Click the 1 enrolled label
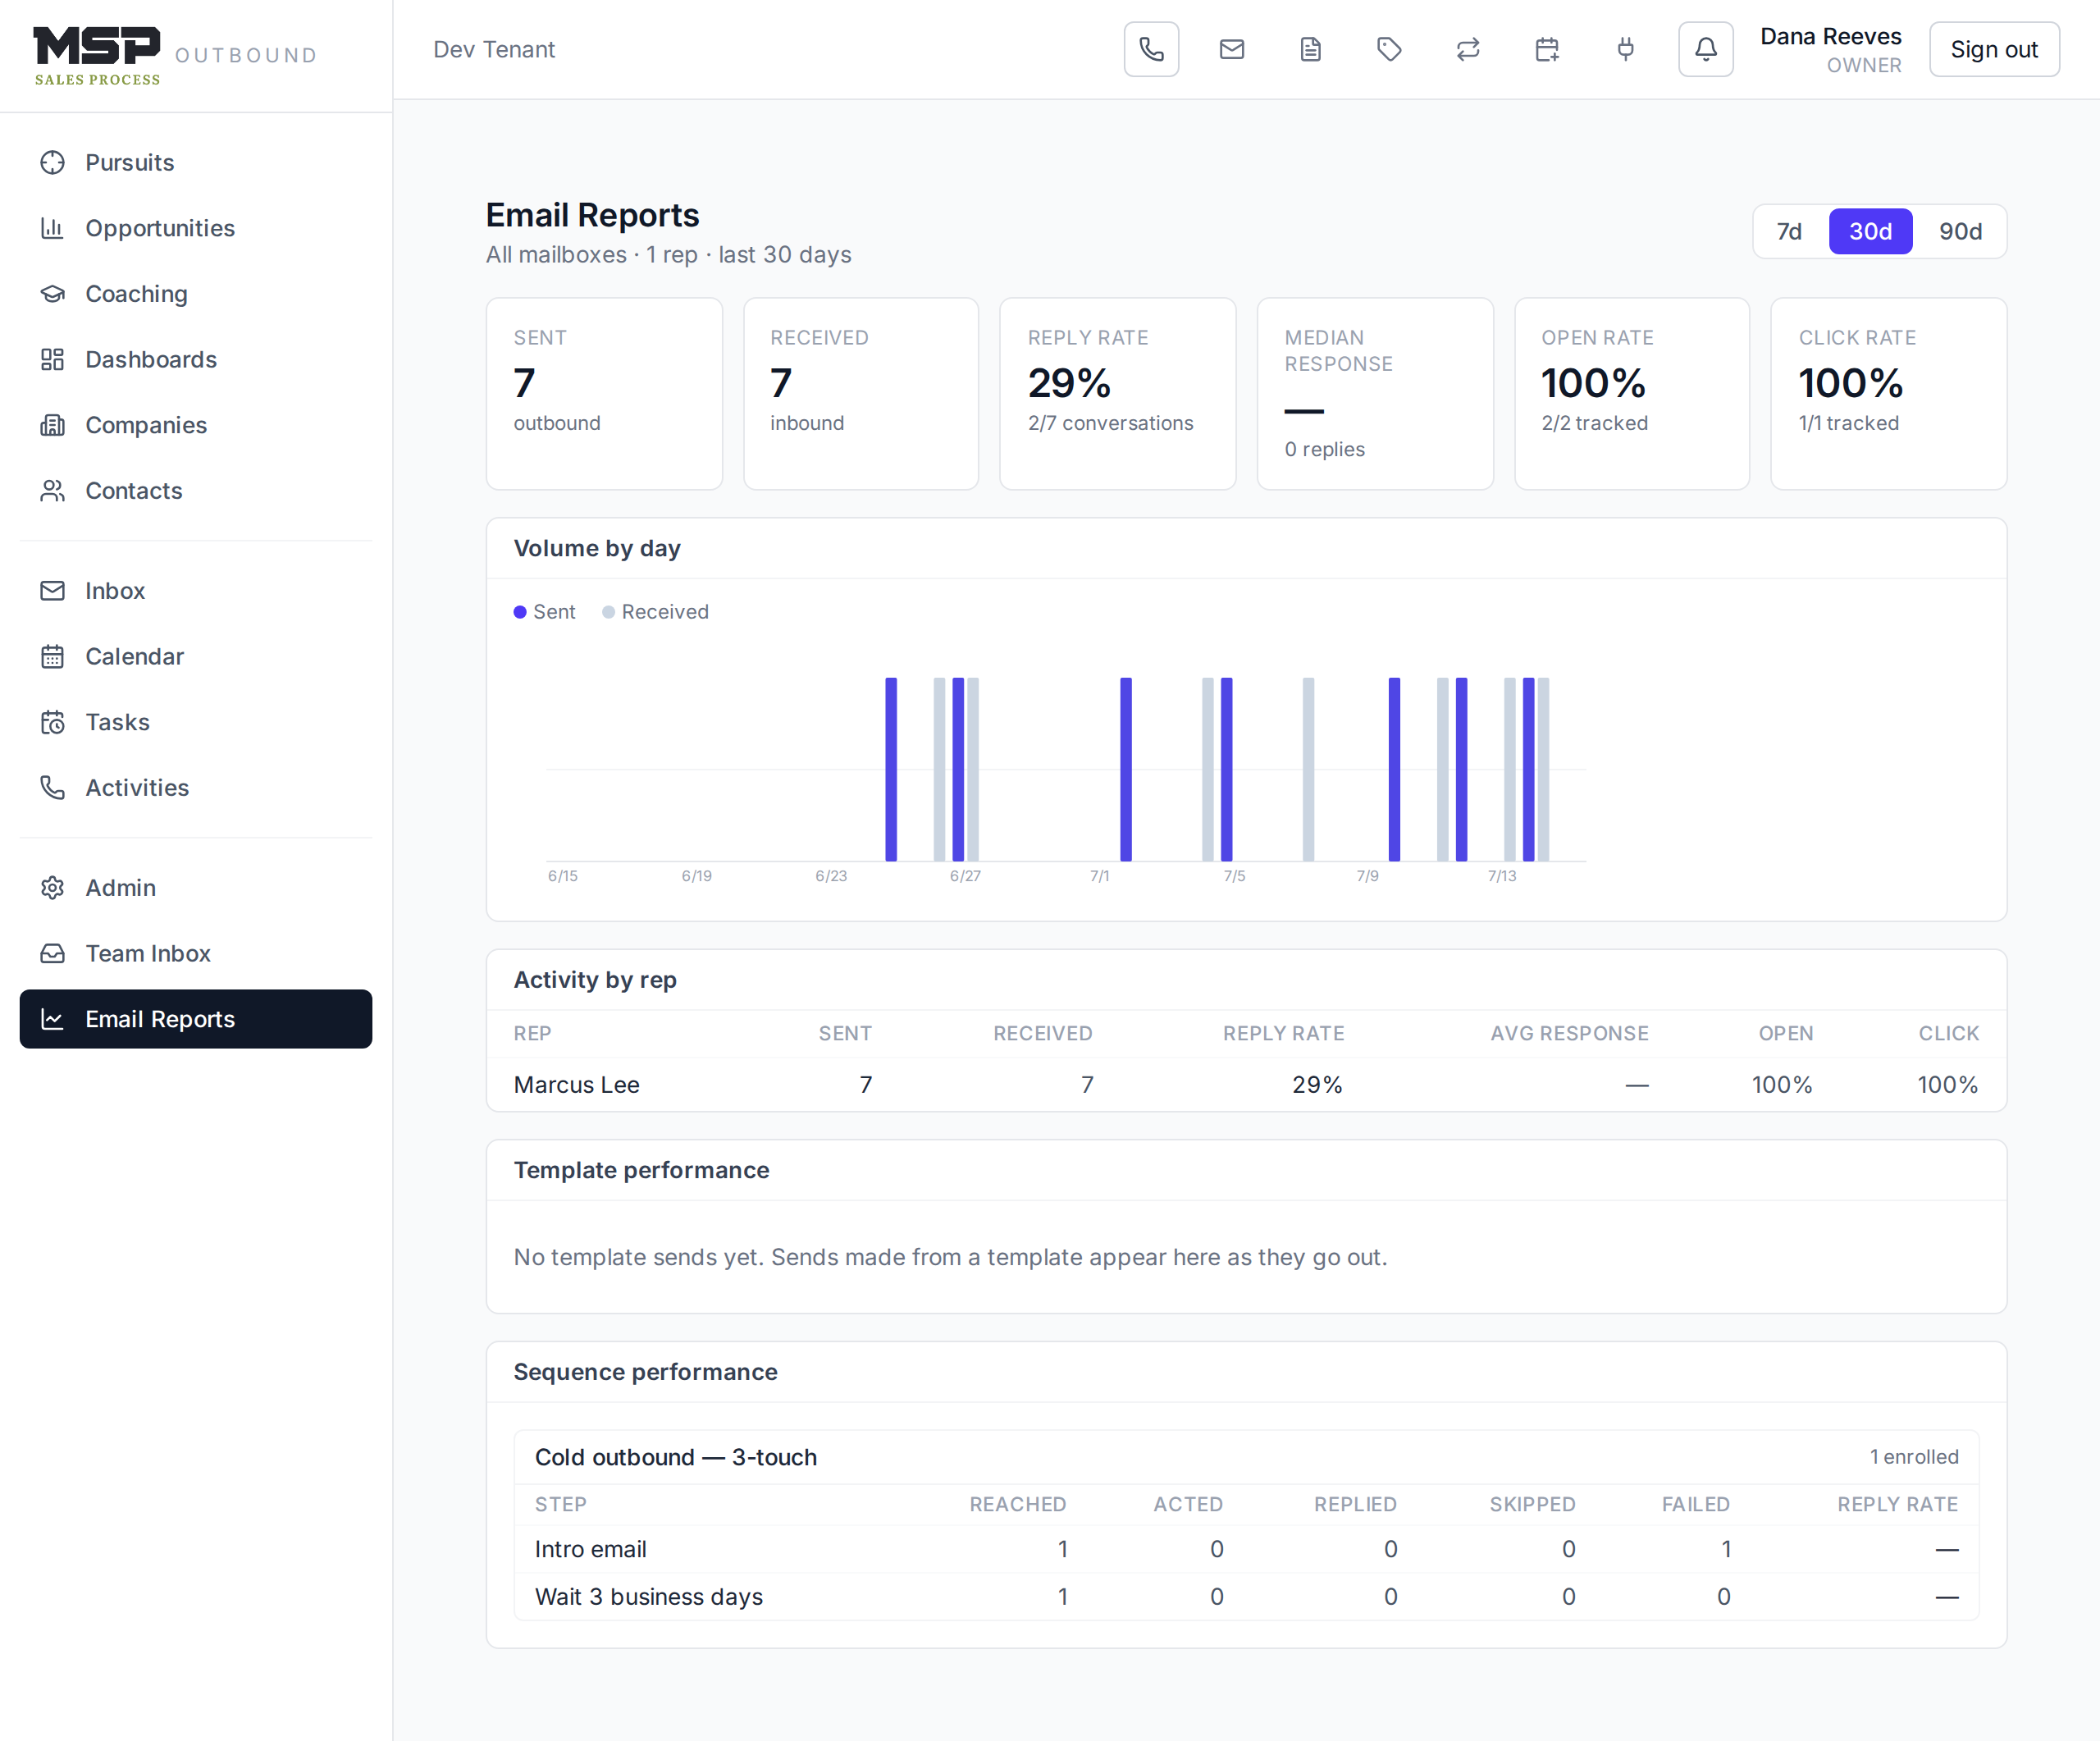Image resolution: width=2100 pixels, height=1741 pixels. tap(1914, 1457)
